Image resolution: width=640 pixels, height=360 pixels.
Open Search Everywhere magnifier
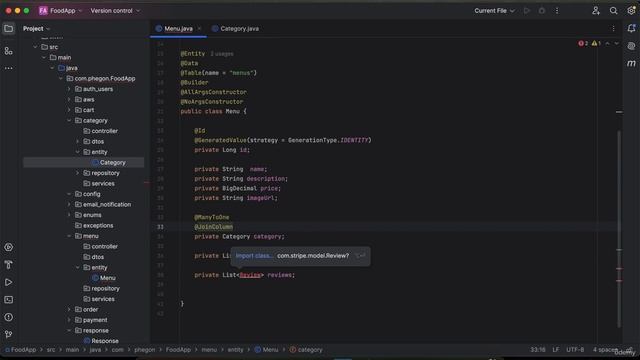(613, 11)
